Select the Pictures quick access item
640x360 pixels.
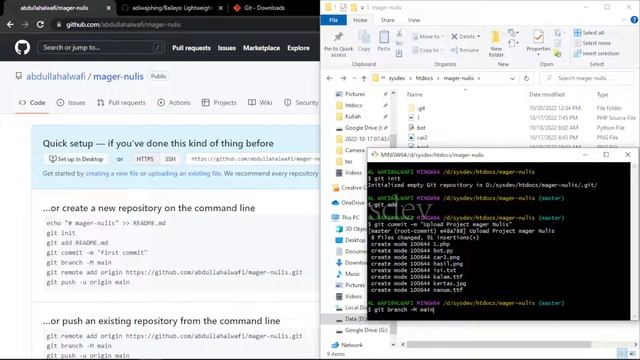[x=355, y=94]
